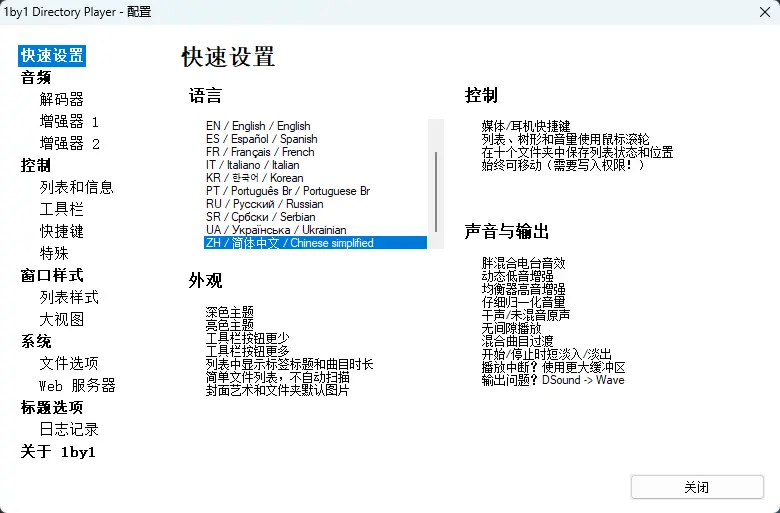Select 封面艺术和文件夹默认图片 option

coord(278,390)
